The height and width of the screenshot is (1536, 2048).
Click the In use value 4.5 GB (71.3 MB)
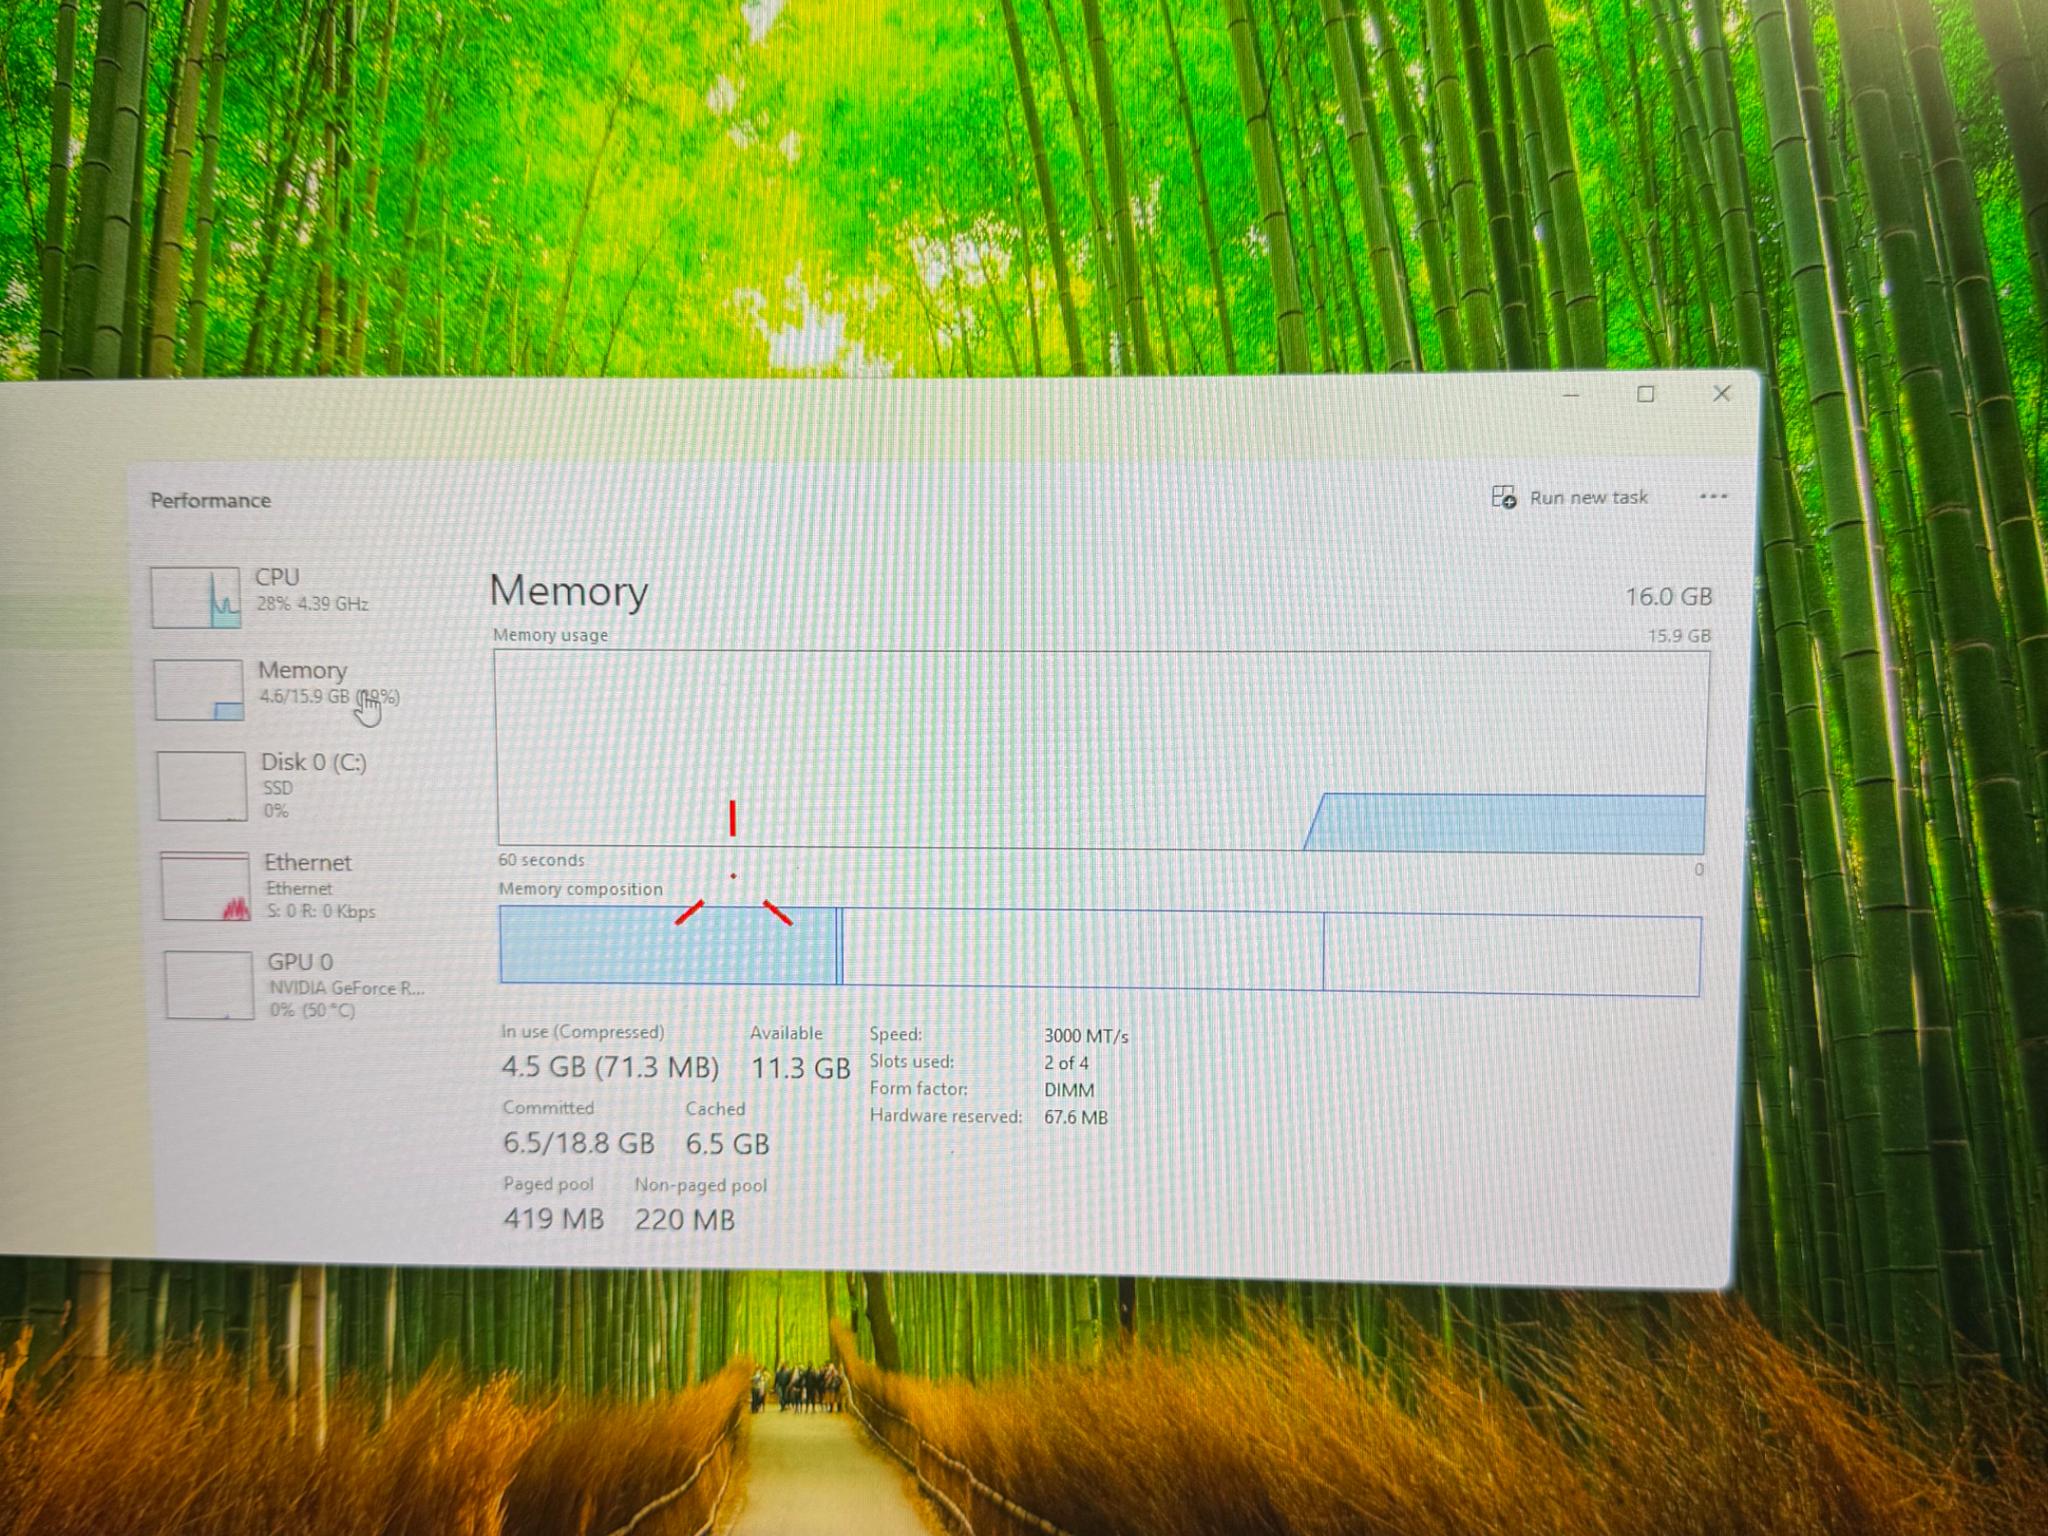tap(610, 1067)
